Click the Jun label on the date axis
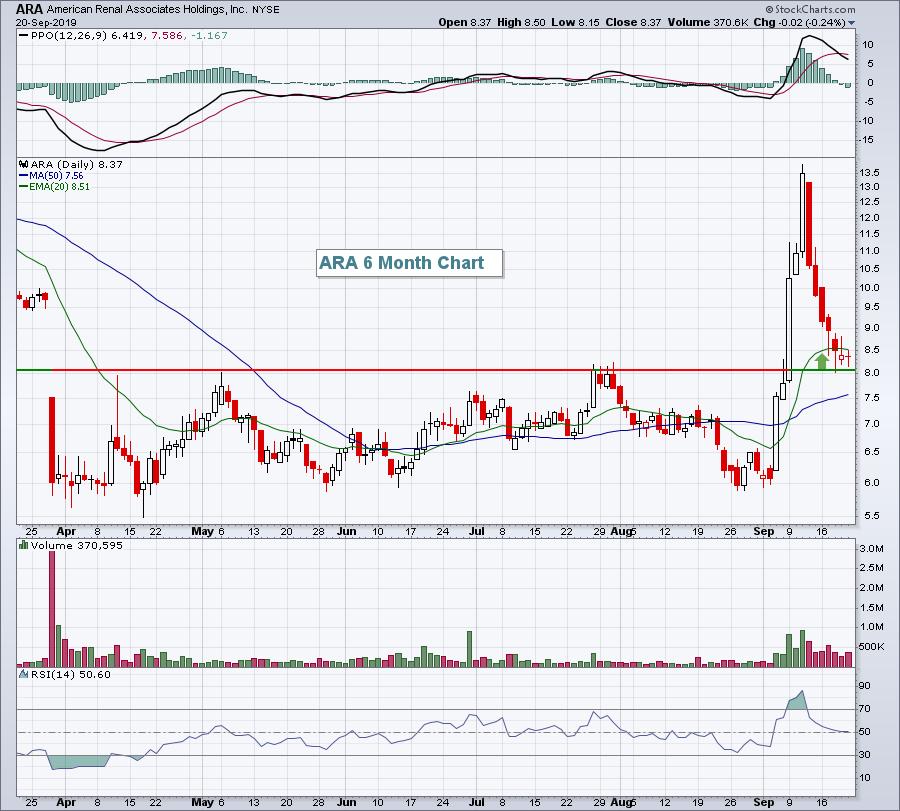This screenshot has height=811, width=900. [x=348, y=531]
